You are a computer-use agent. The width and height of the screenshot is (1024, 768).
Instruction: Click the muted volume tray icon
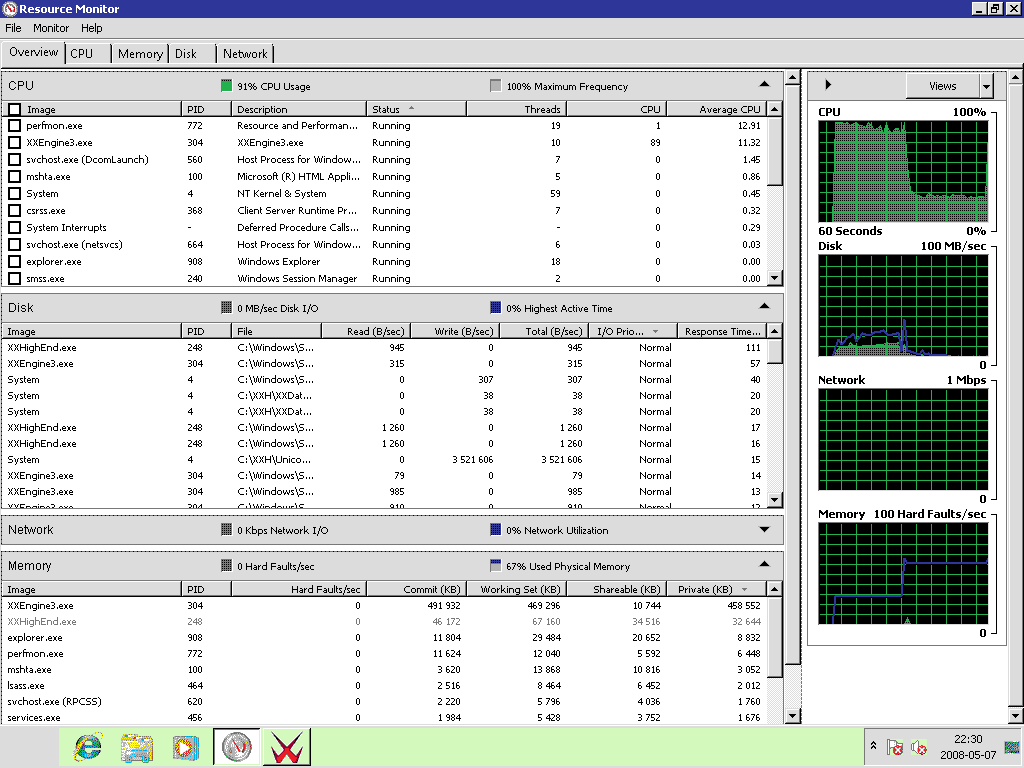click(919, 747)
